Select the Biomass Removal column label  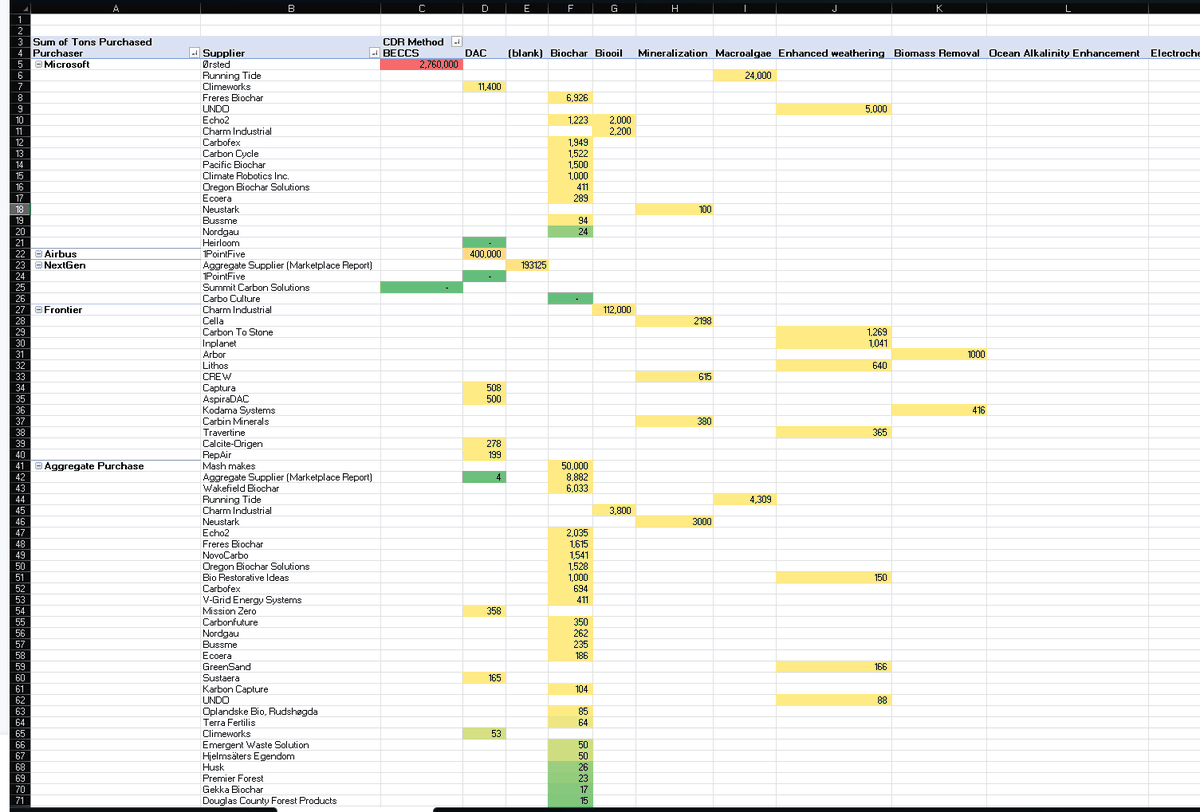pyautogui.click(x=937, y=53)
